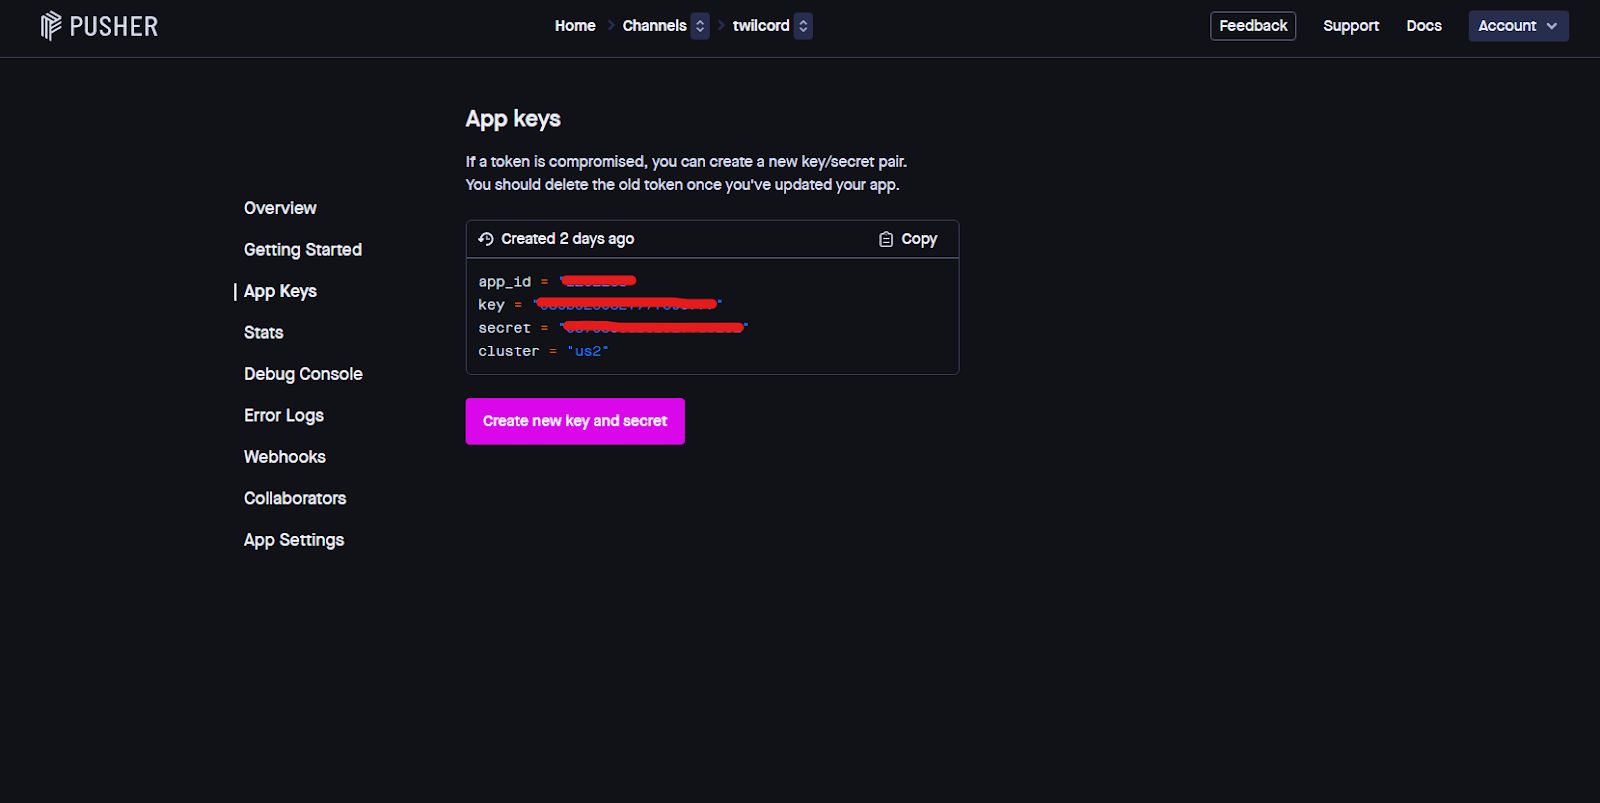Open Channels breadcrumb link

point(654,26)
